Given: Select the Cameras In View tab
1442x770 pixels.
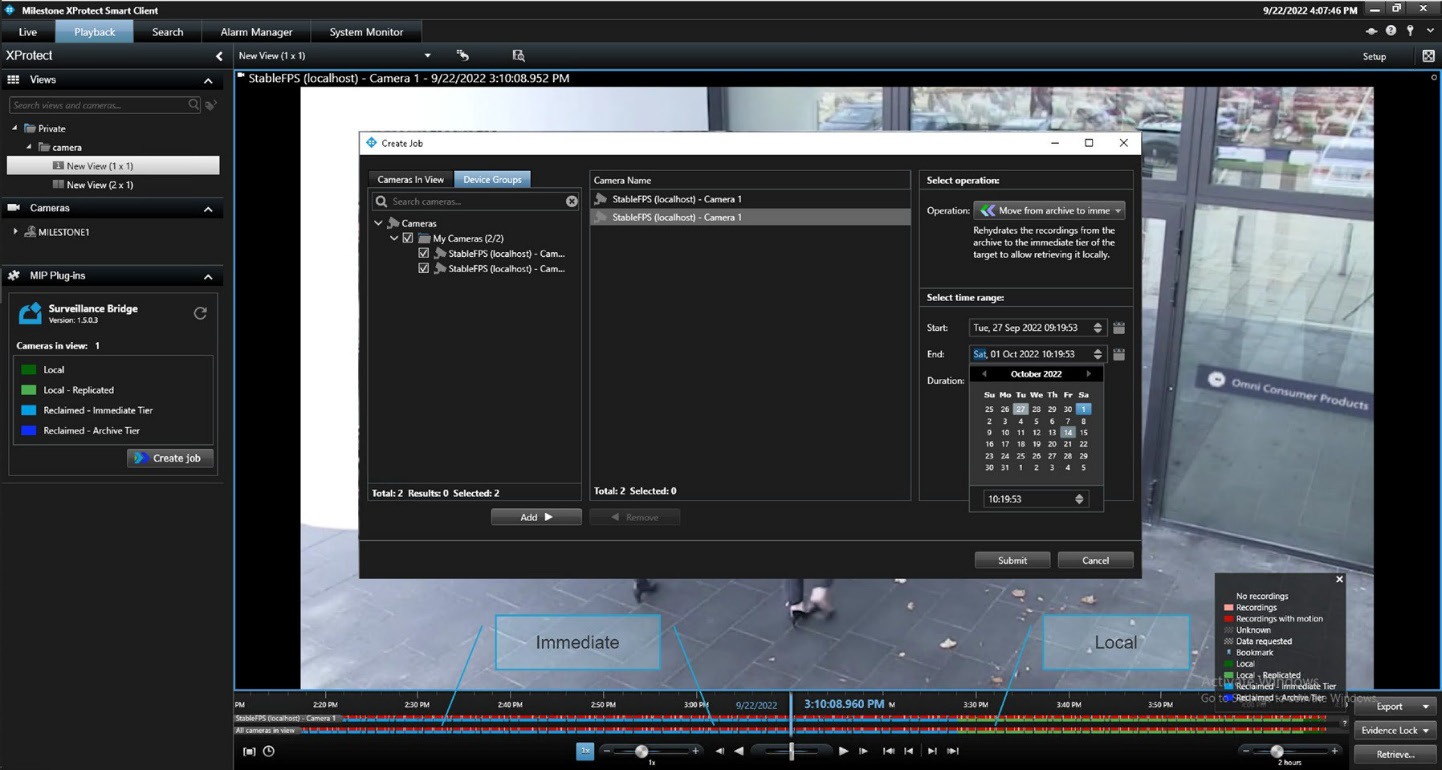Looking at the screenshot, I should point(411,180).
